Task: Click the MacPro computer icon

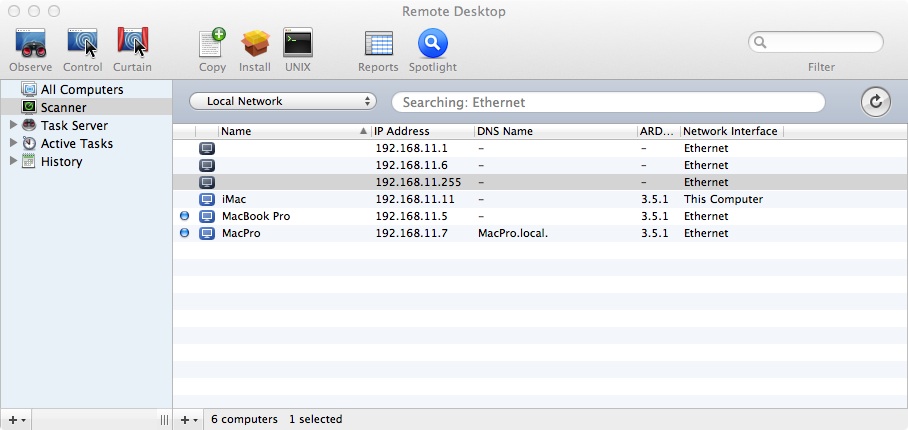Action: coord(207,233)
